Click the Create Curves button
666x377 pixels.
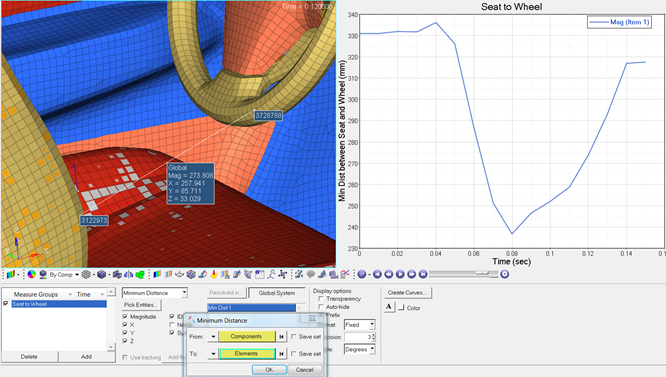[408, 293]
